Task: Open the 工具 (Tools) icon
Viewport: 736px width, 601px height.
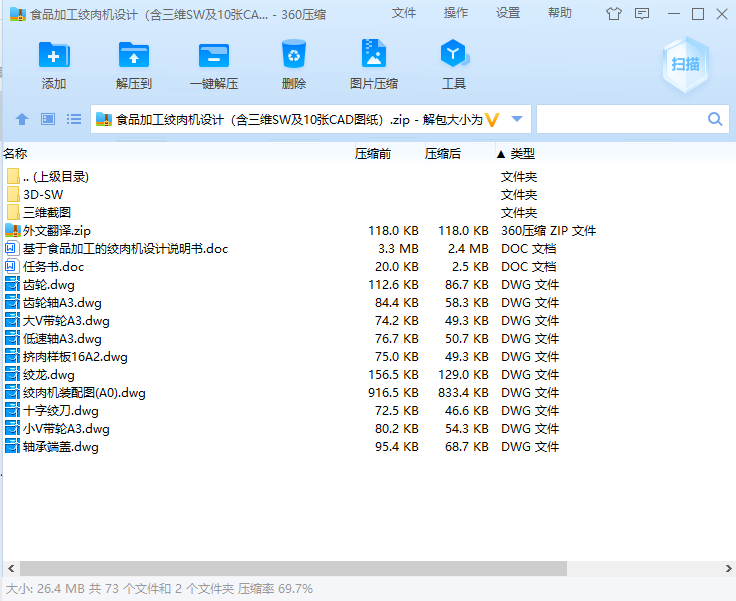Action: [454, 54]
